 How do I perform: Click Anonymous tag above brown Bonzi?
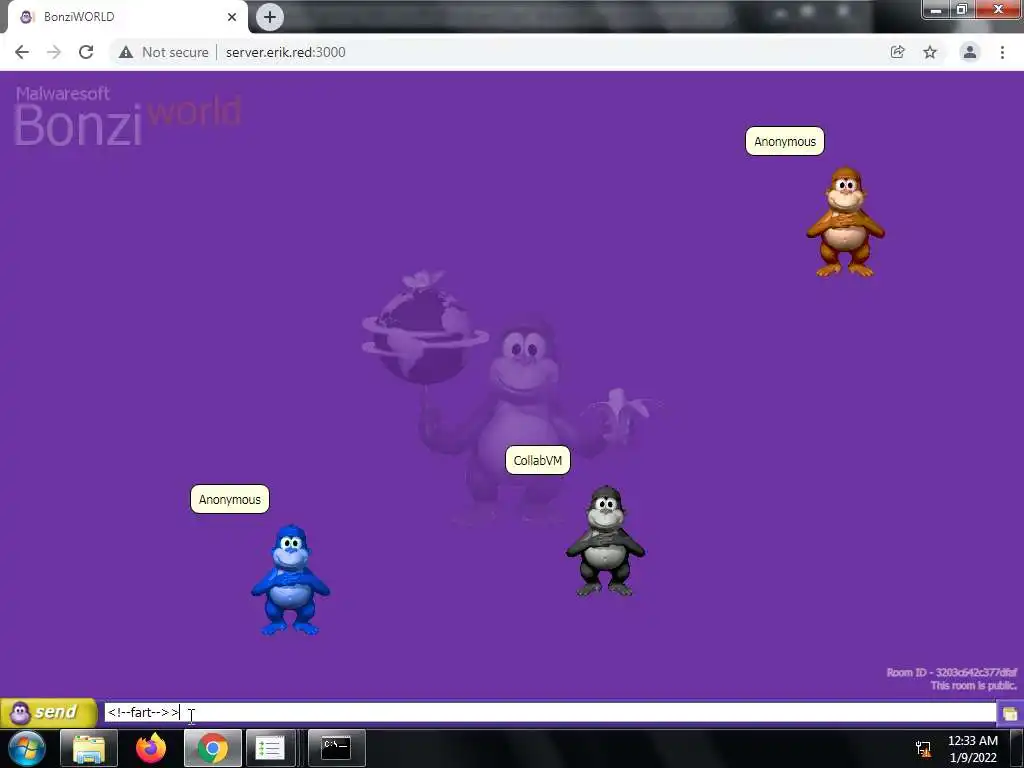click(785, 142)
